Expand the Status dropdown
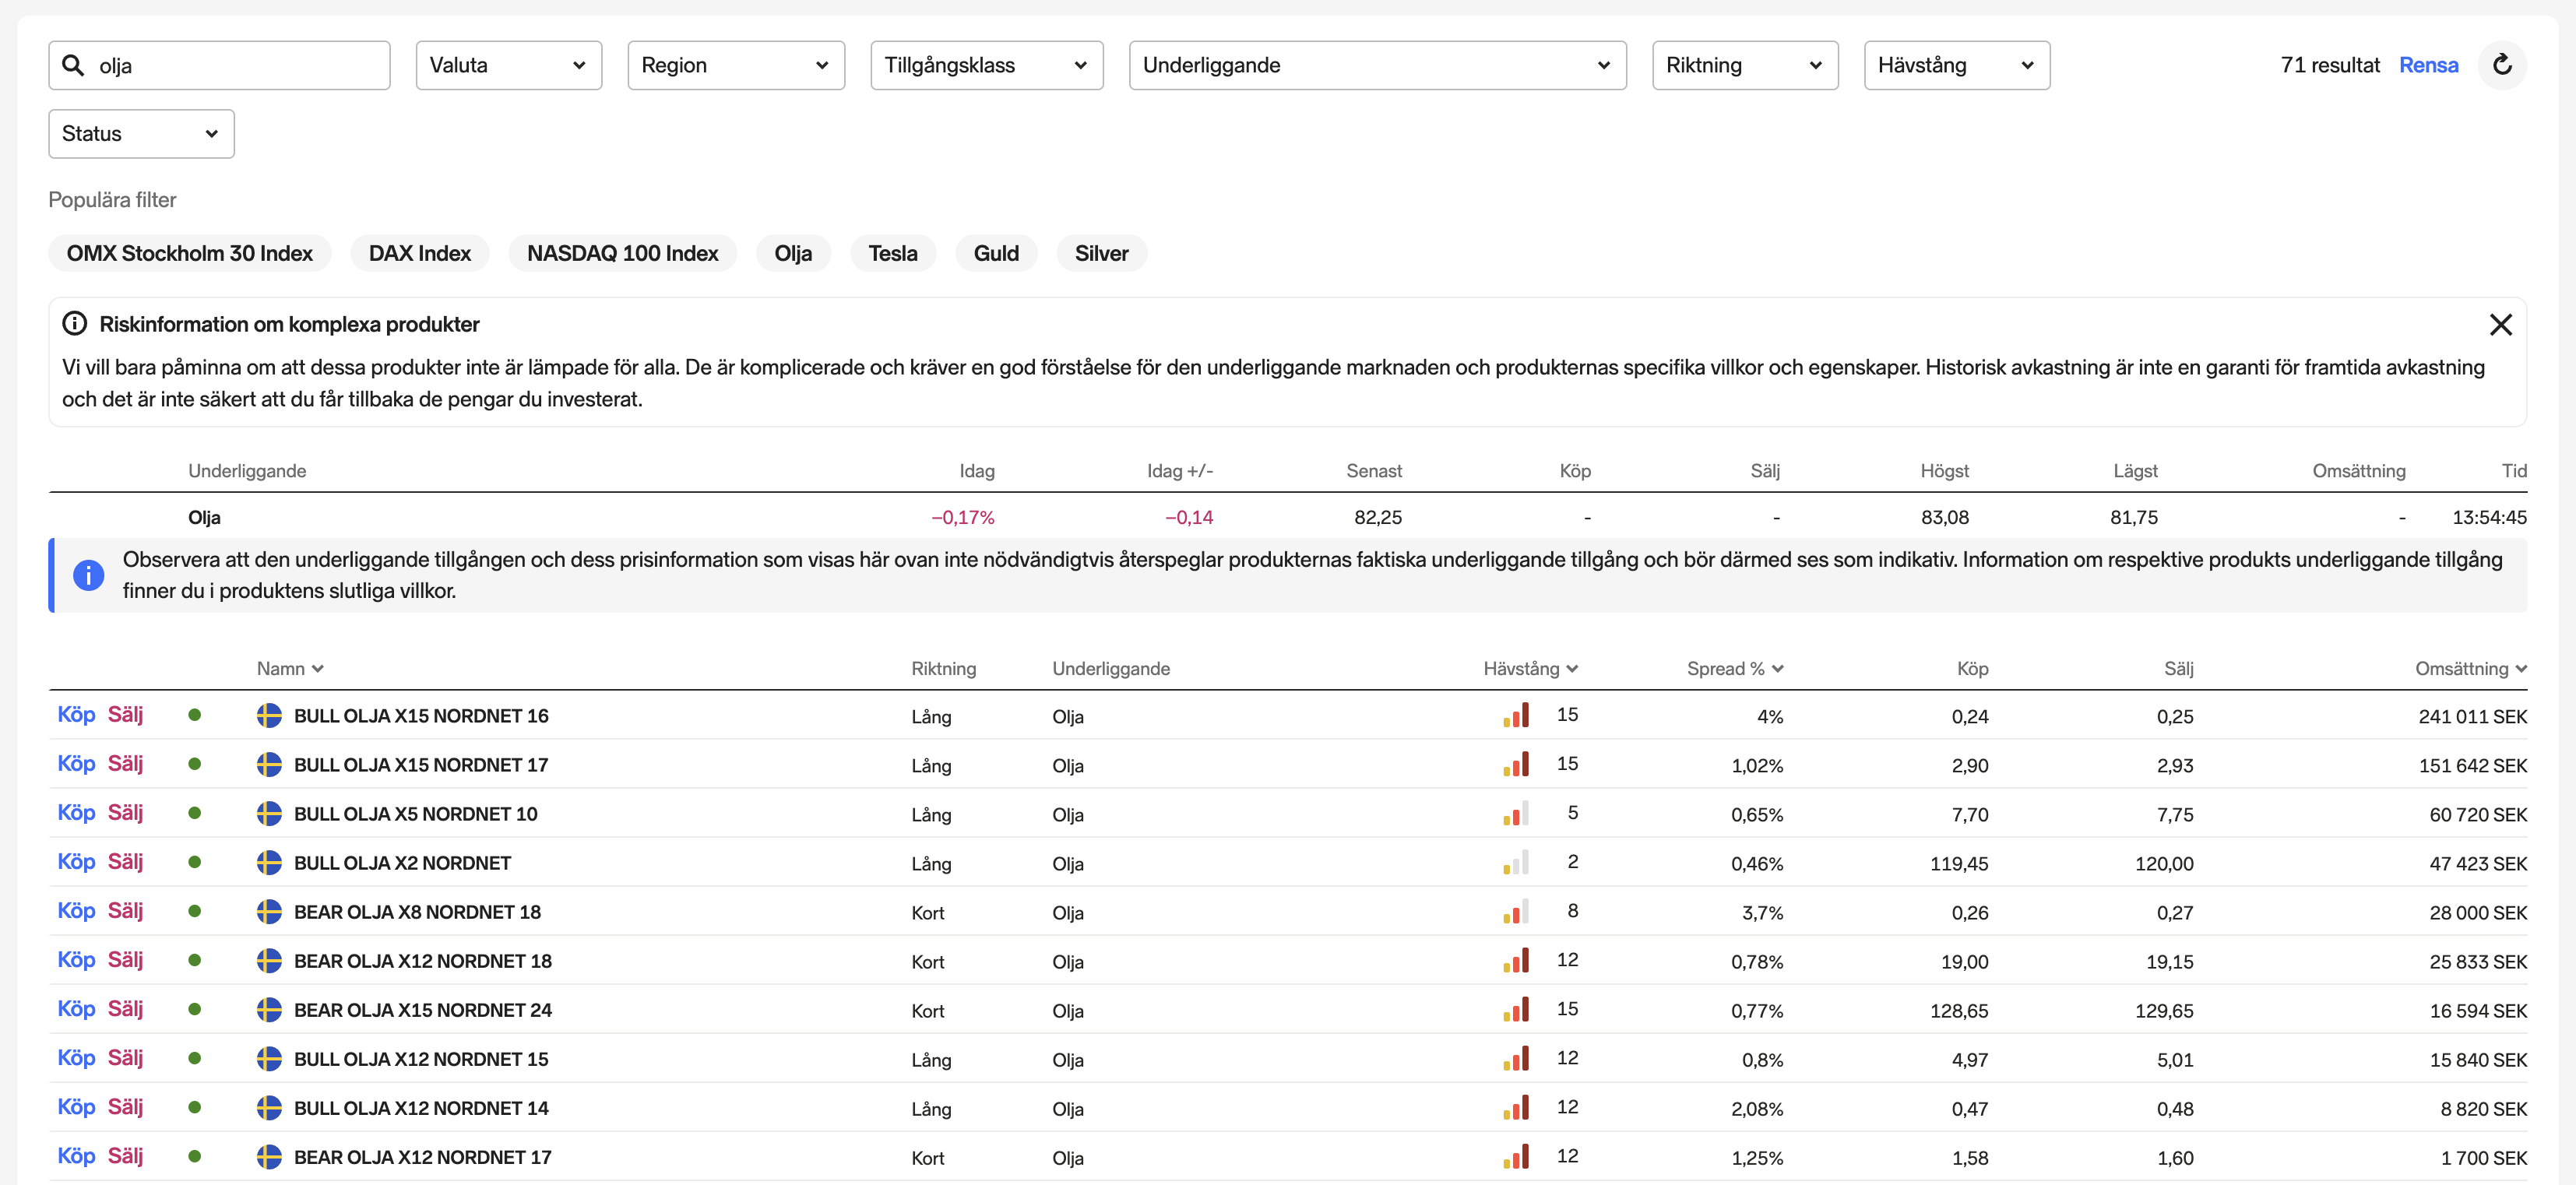2576x1185 pixels. point(141,134)
